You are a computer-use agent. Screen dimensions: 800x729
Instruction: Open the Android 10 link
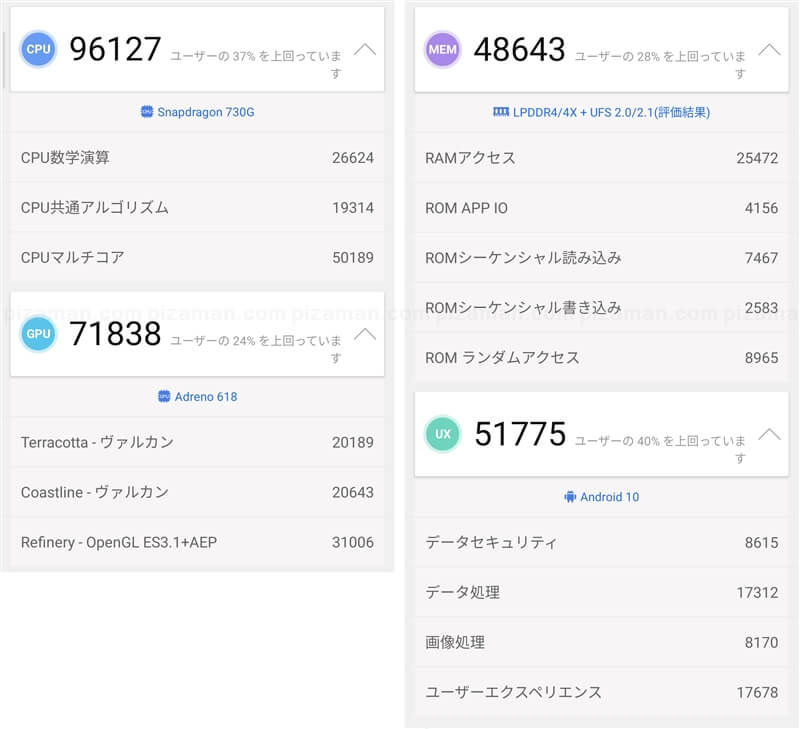(609, 497)
